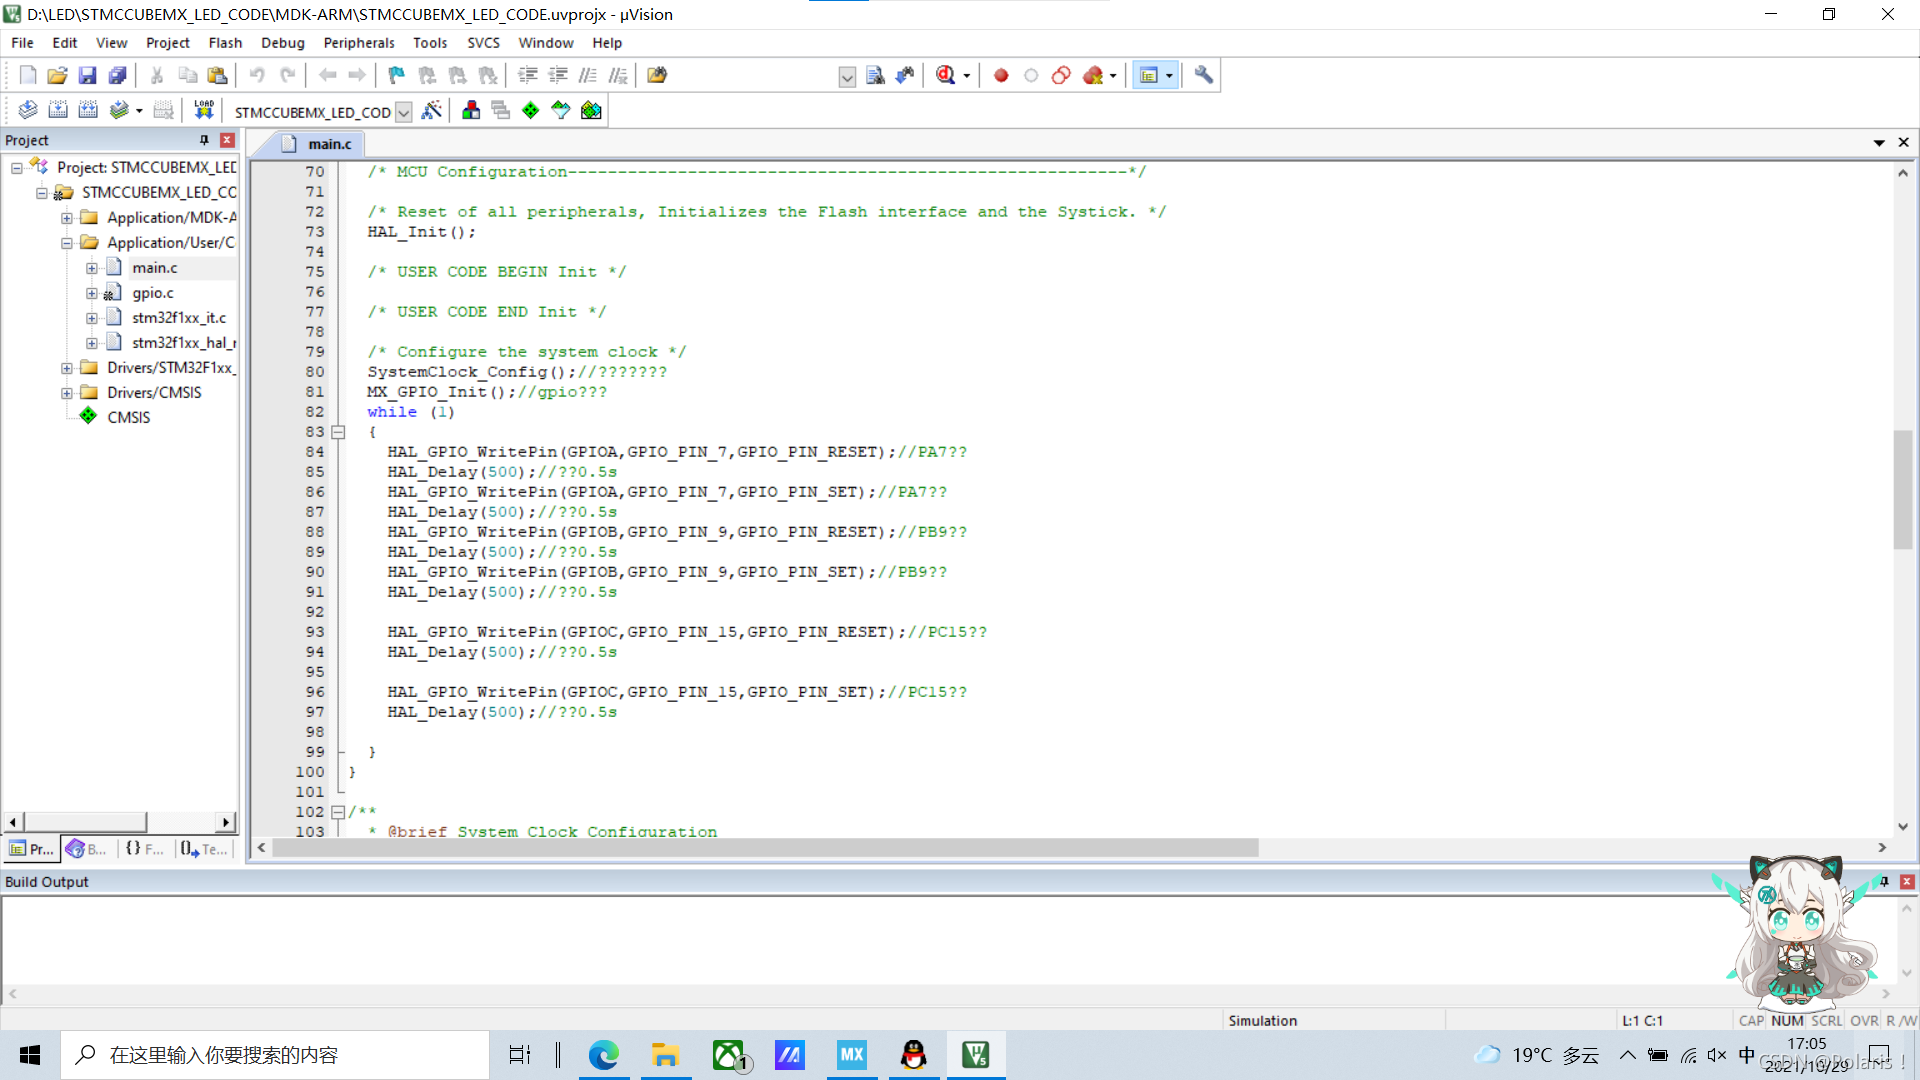The image size is (1920, 1080).
Task: Start debug session magnifier icon
Action: (x=945, y=75)
